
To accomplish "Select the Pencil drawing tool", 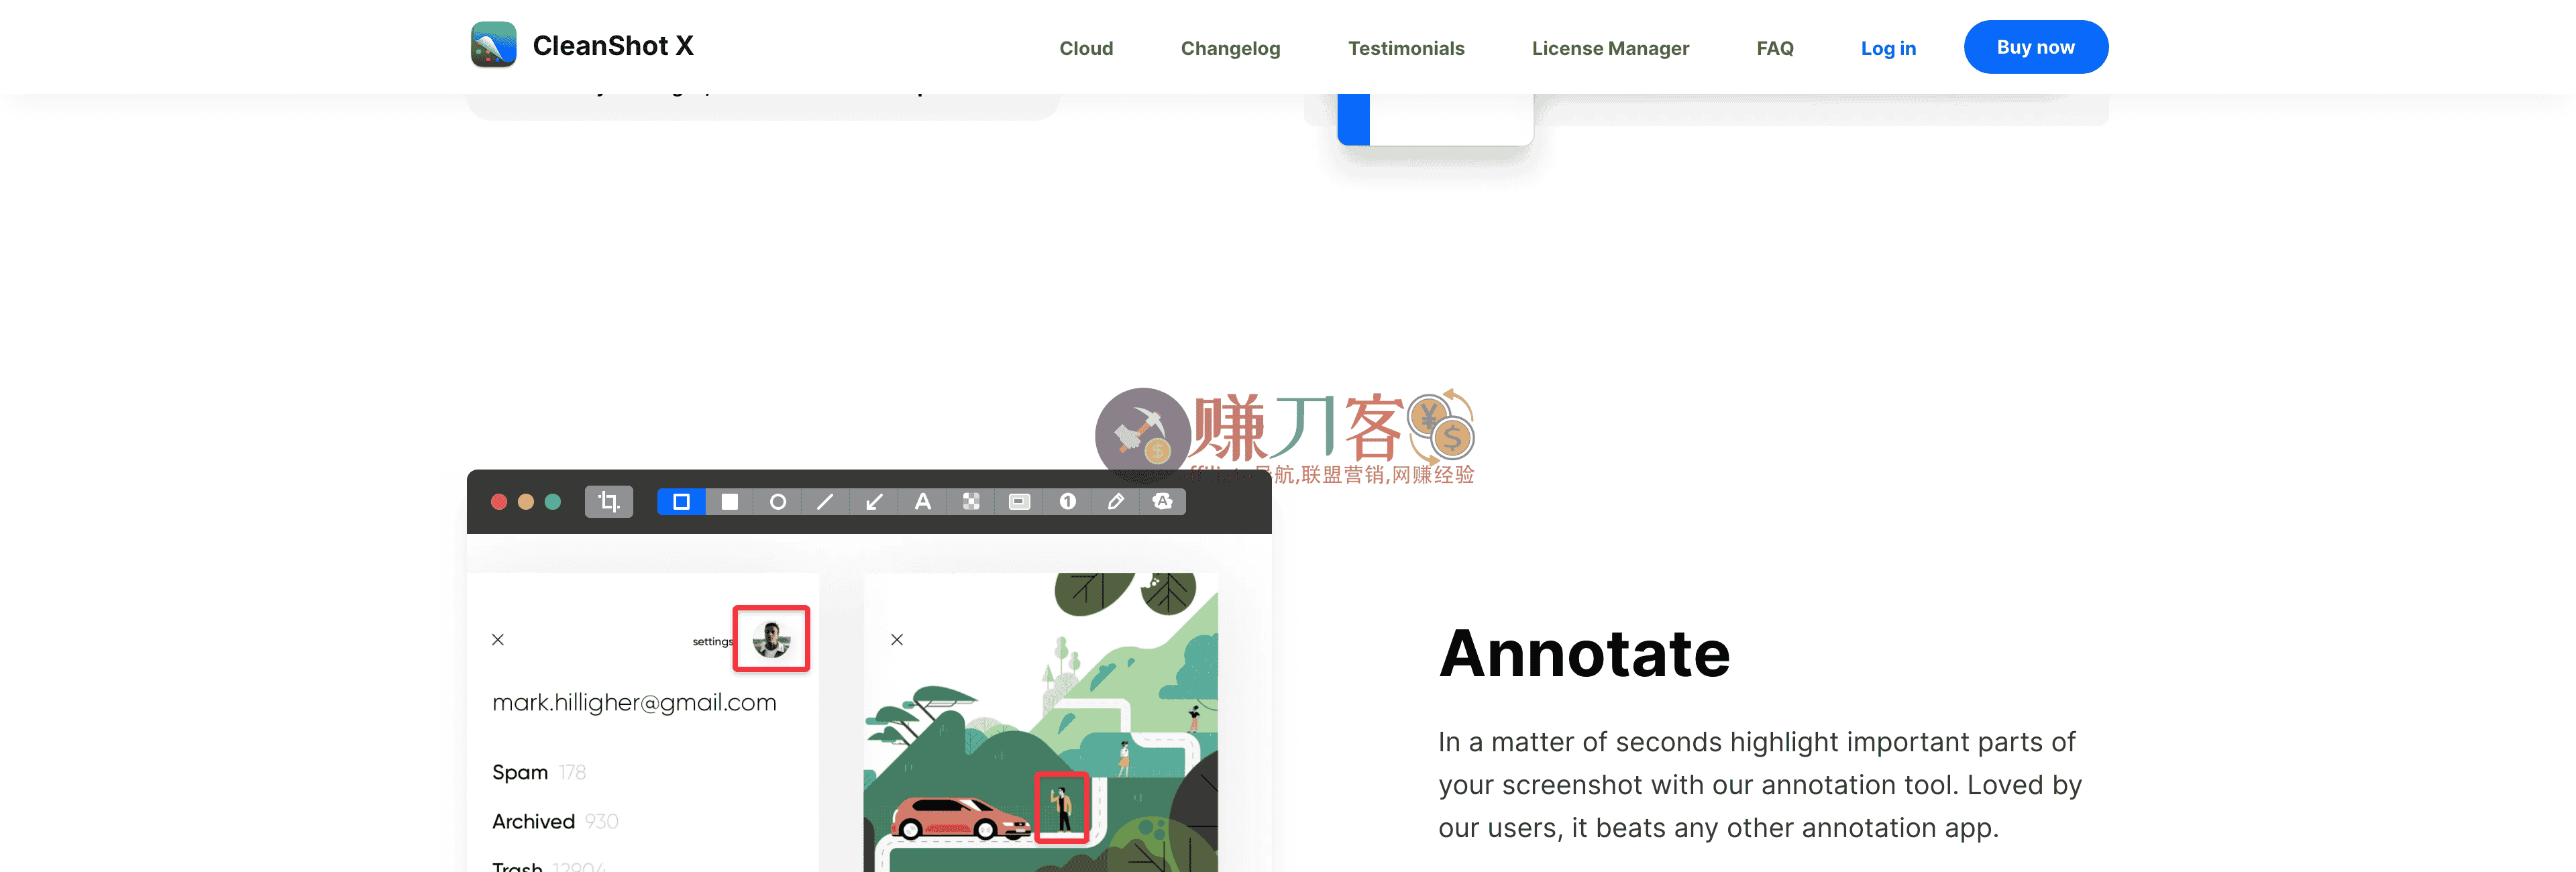I will [1116, 501].
